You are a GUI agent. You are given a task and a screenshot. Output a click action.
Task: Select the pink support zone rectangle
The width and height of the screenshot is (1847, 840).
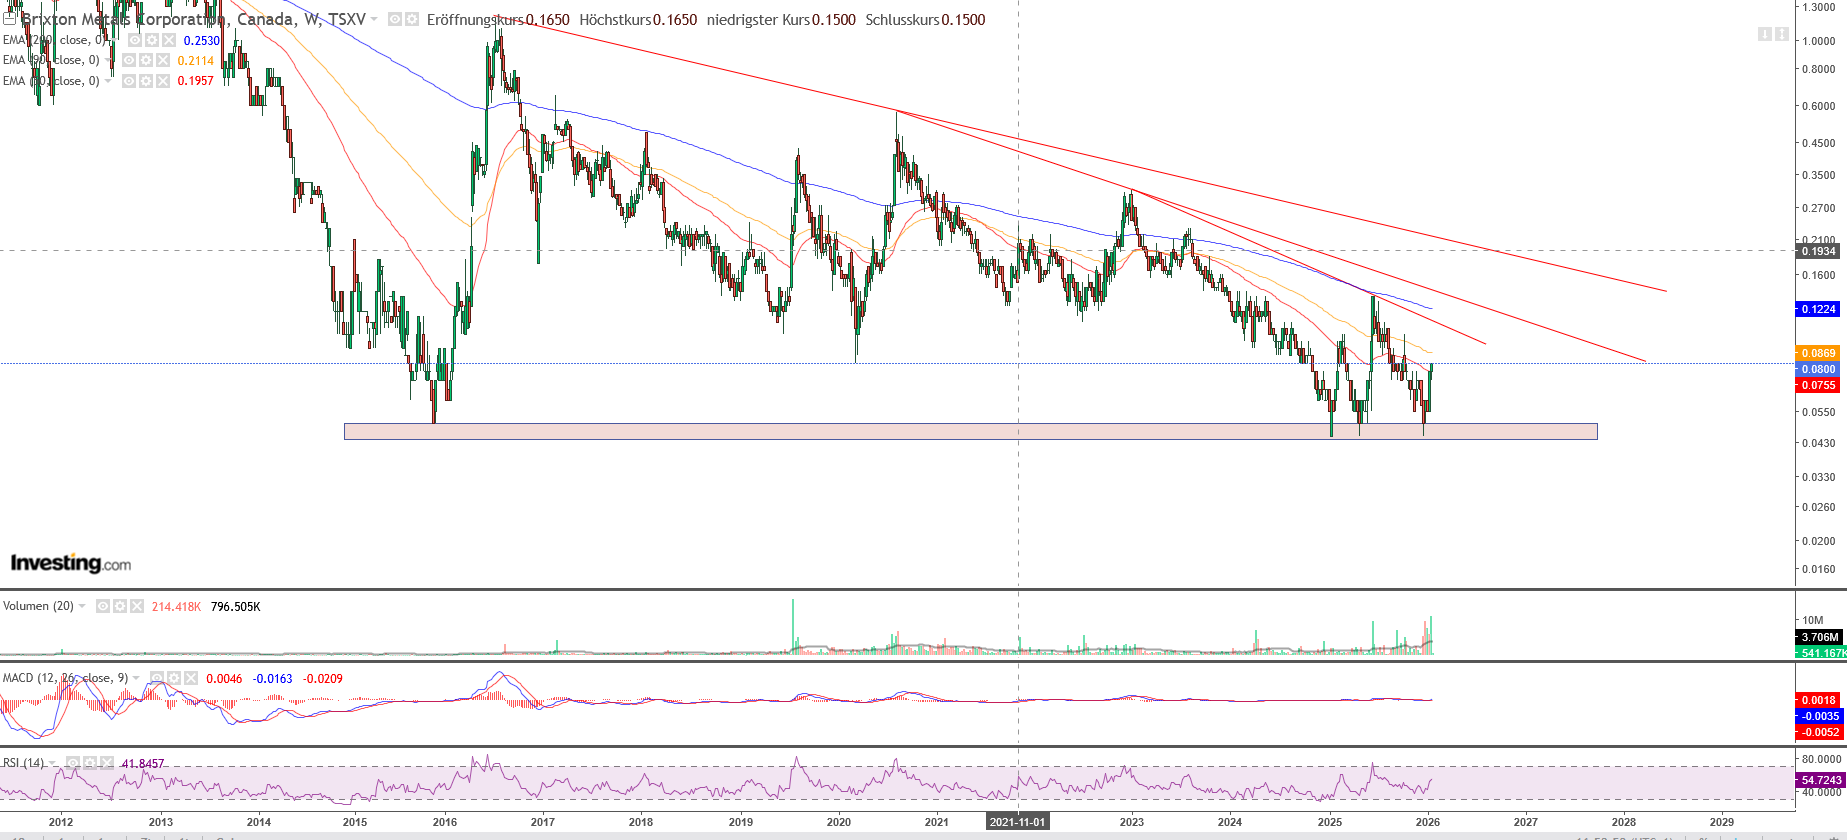pyautogui.click(x=970, y=432)
